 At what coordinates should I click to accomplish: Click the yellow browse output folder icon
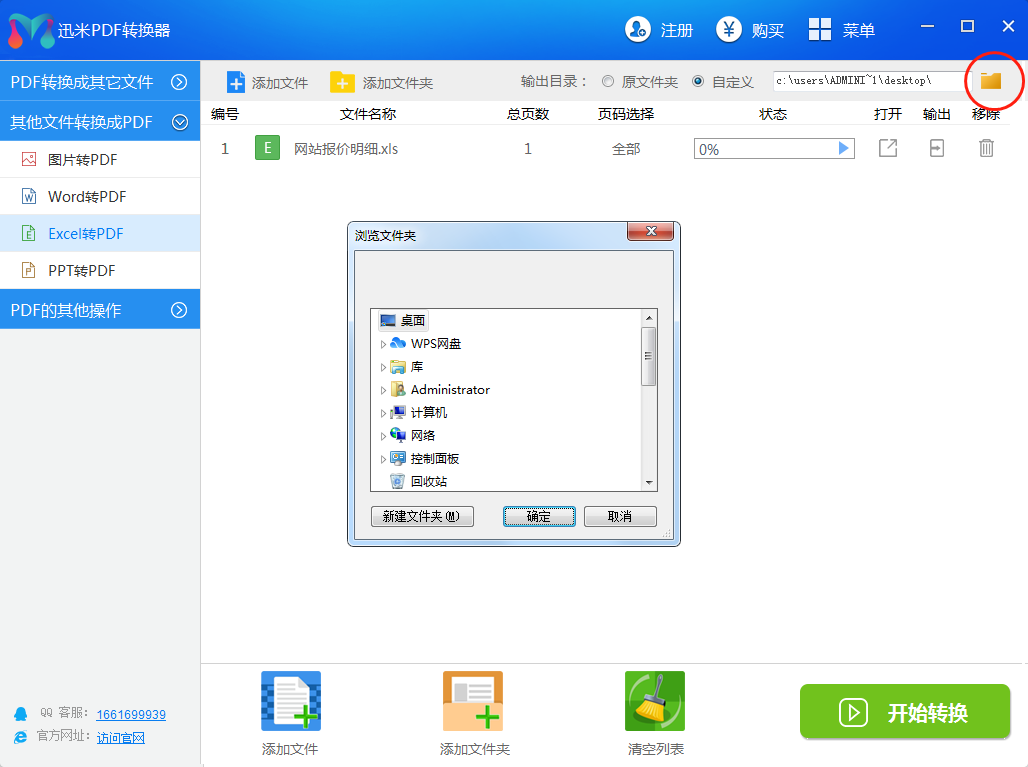click(990, 81)
